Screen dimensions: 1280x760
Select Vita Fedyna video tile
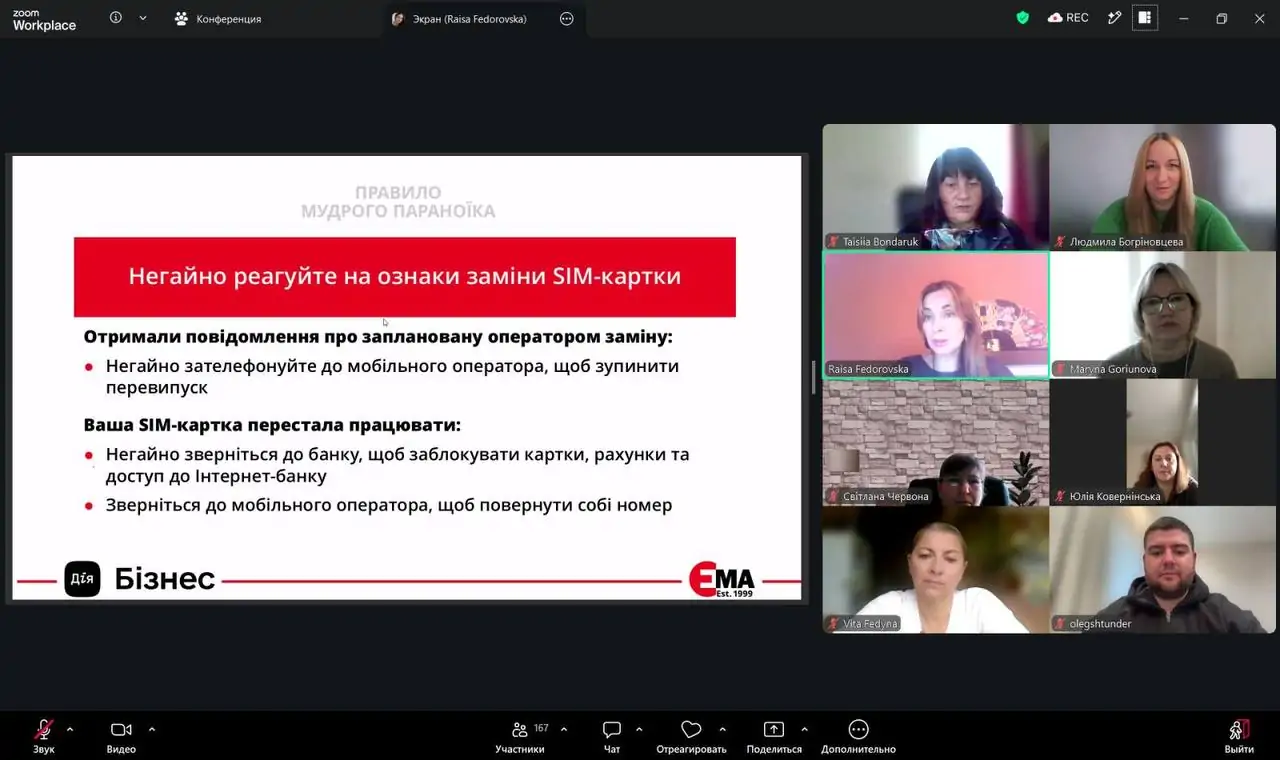pos(936,570)
